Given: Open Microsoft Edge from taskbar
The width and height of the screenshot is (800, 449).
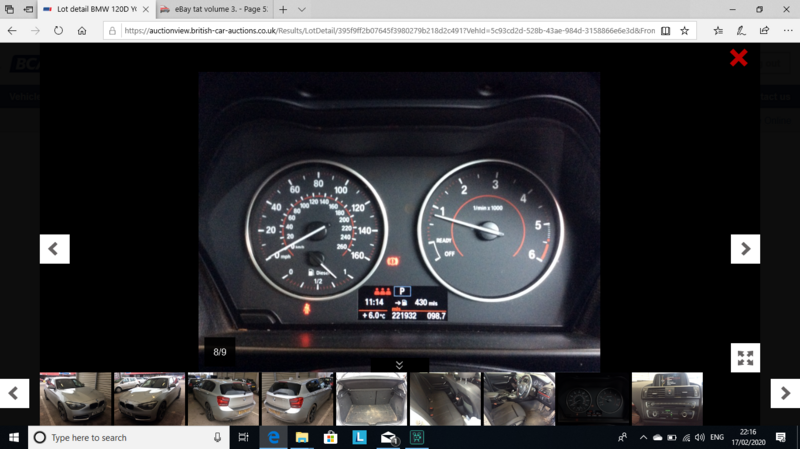Looking at the screenshot, I should tap(273, 437).
